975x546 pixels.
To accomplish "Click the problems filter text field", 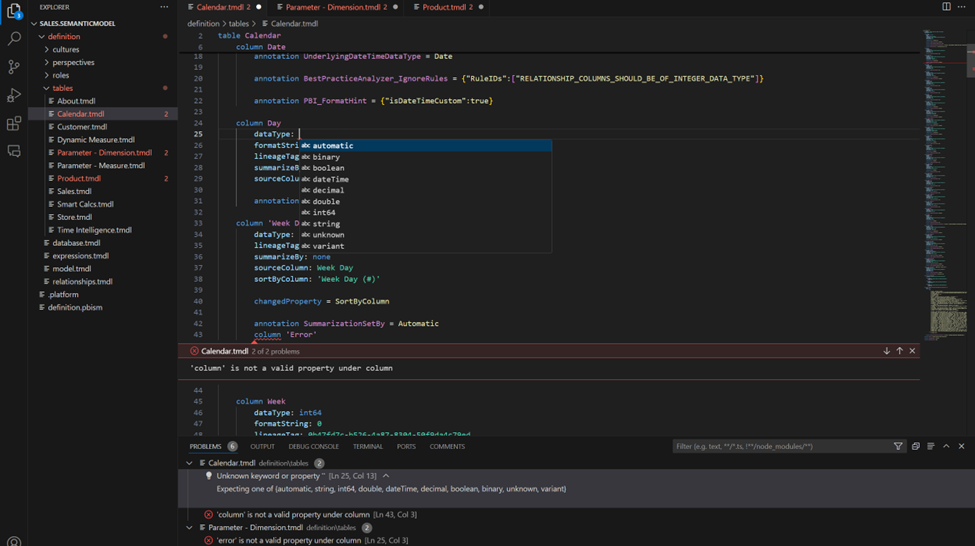I will pos(780,447).
